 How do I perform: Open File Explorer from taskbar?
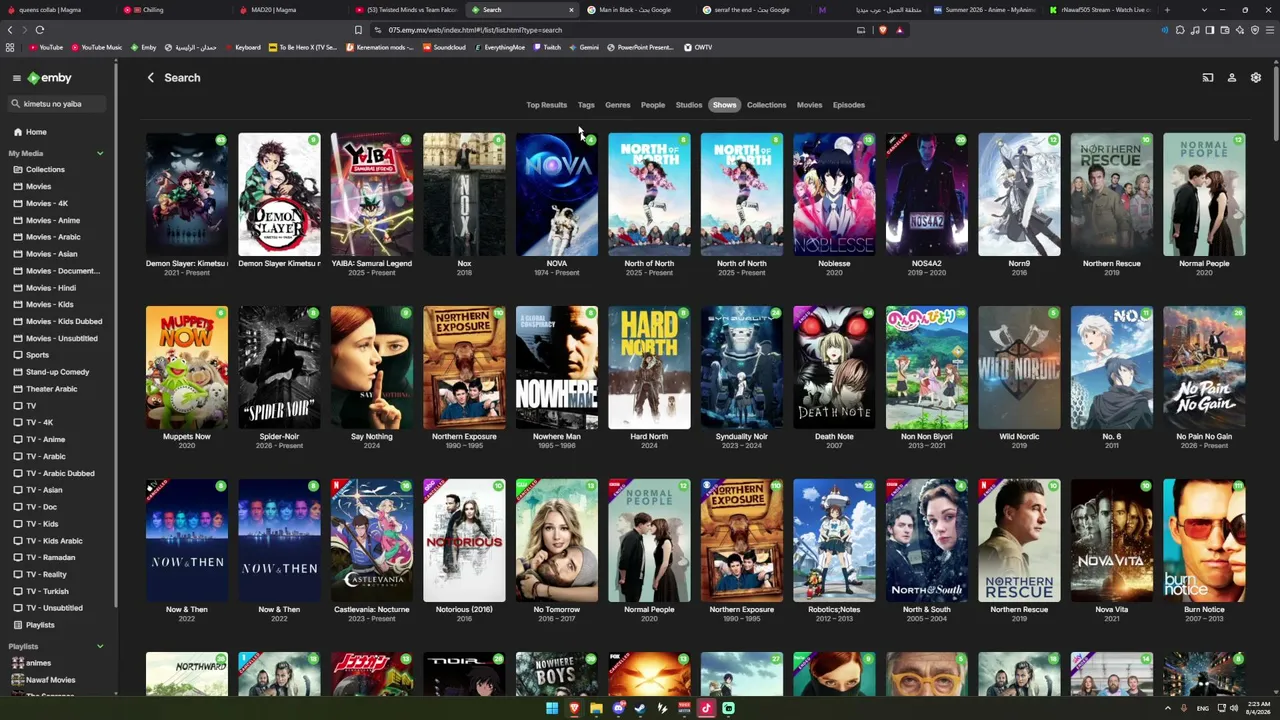tap(596, 709)
